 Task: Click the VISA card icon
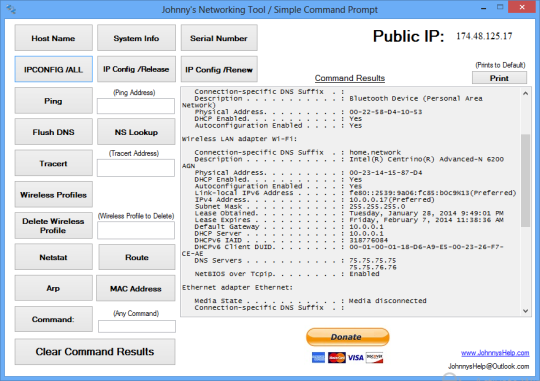tap(355, 358)
